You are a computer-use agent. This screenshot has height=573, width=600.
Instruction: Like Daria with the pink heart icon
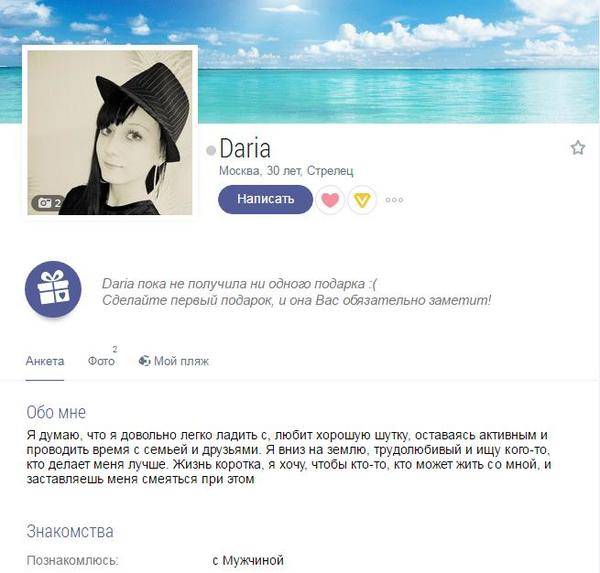coord(330,199)
